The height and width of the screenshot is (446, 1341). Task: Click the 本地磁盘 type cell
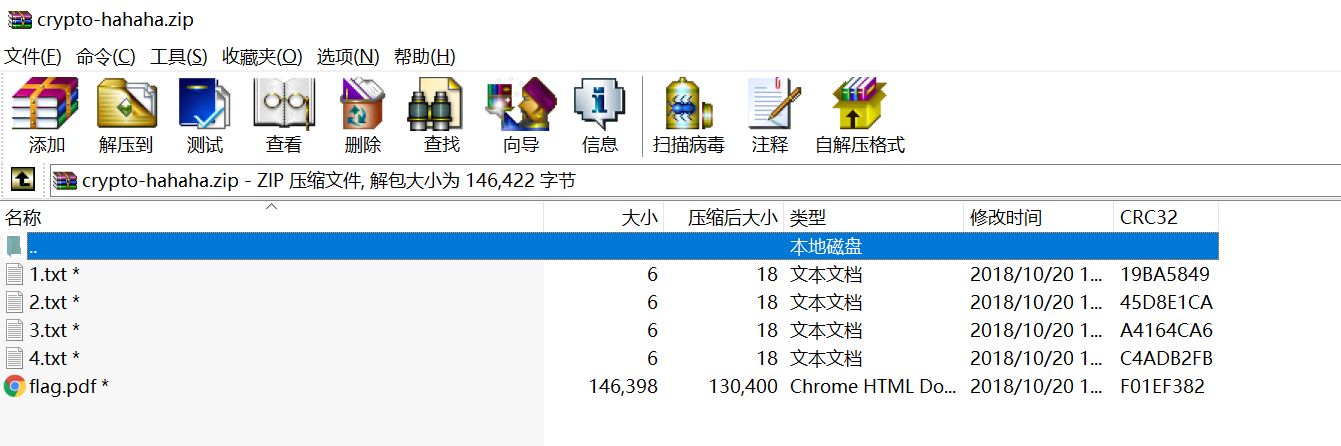(826, 246)
